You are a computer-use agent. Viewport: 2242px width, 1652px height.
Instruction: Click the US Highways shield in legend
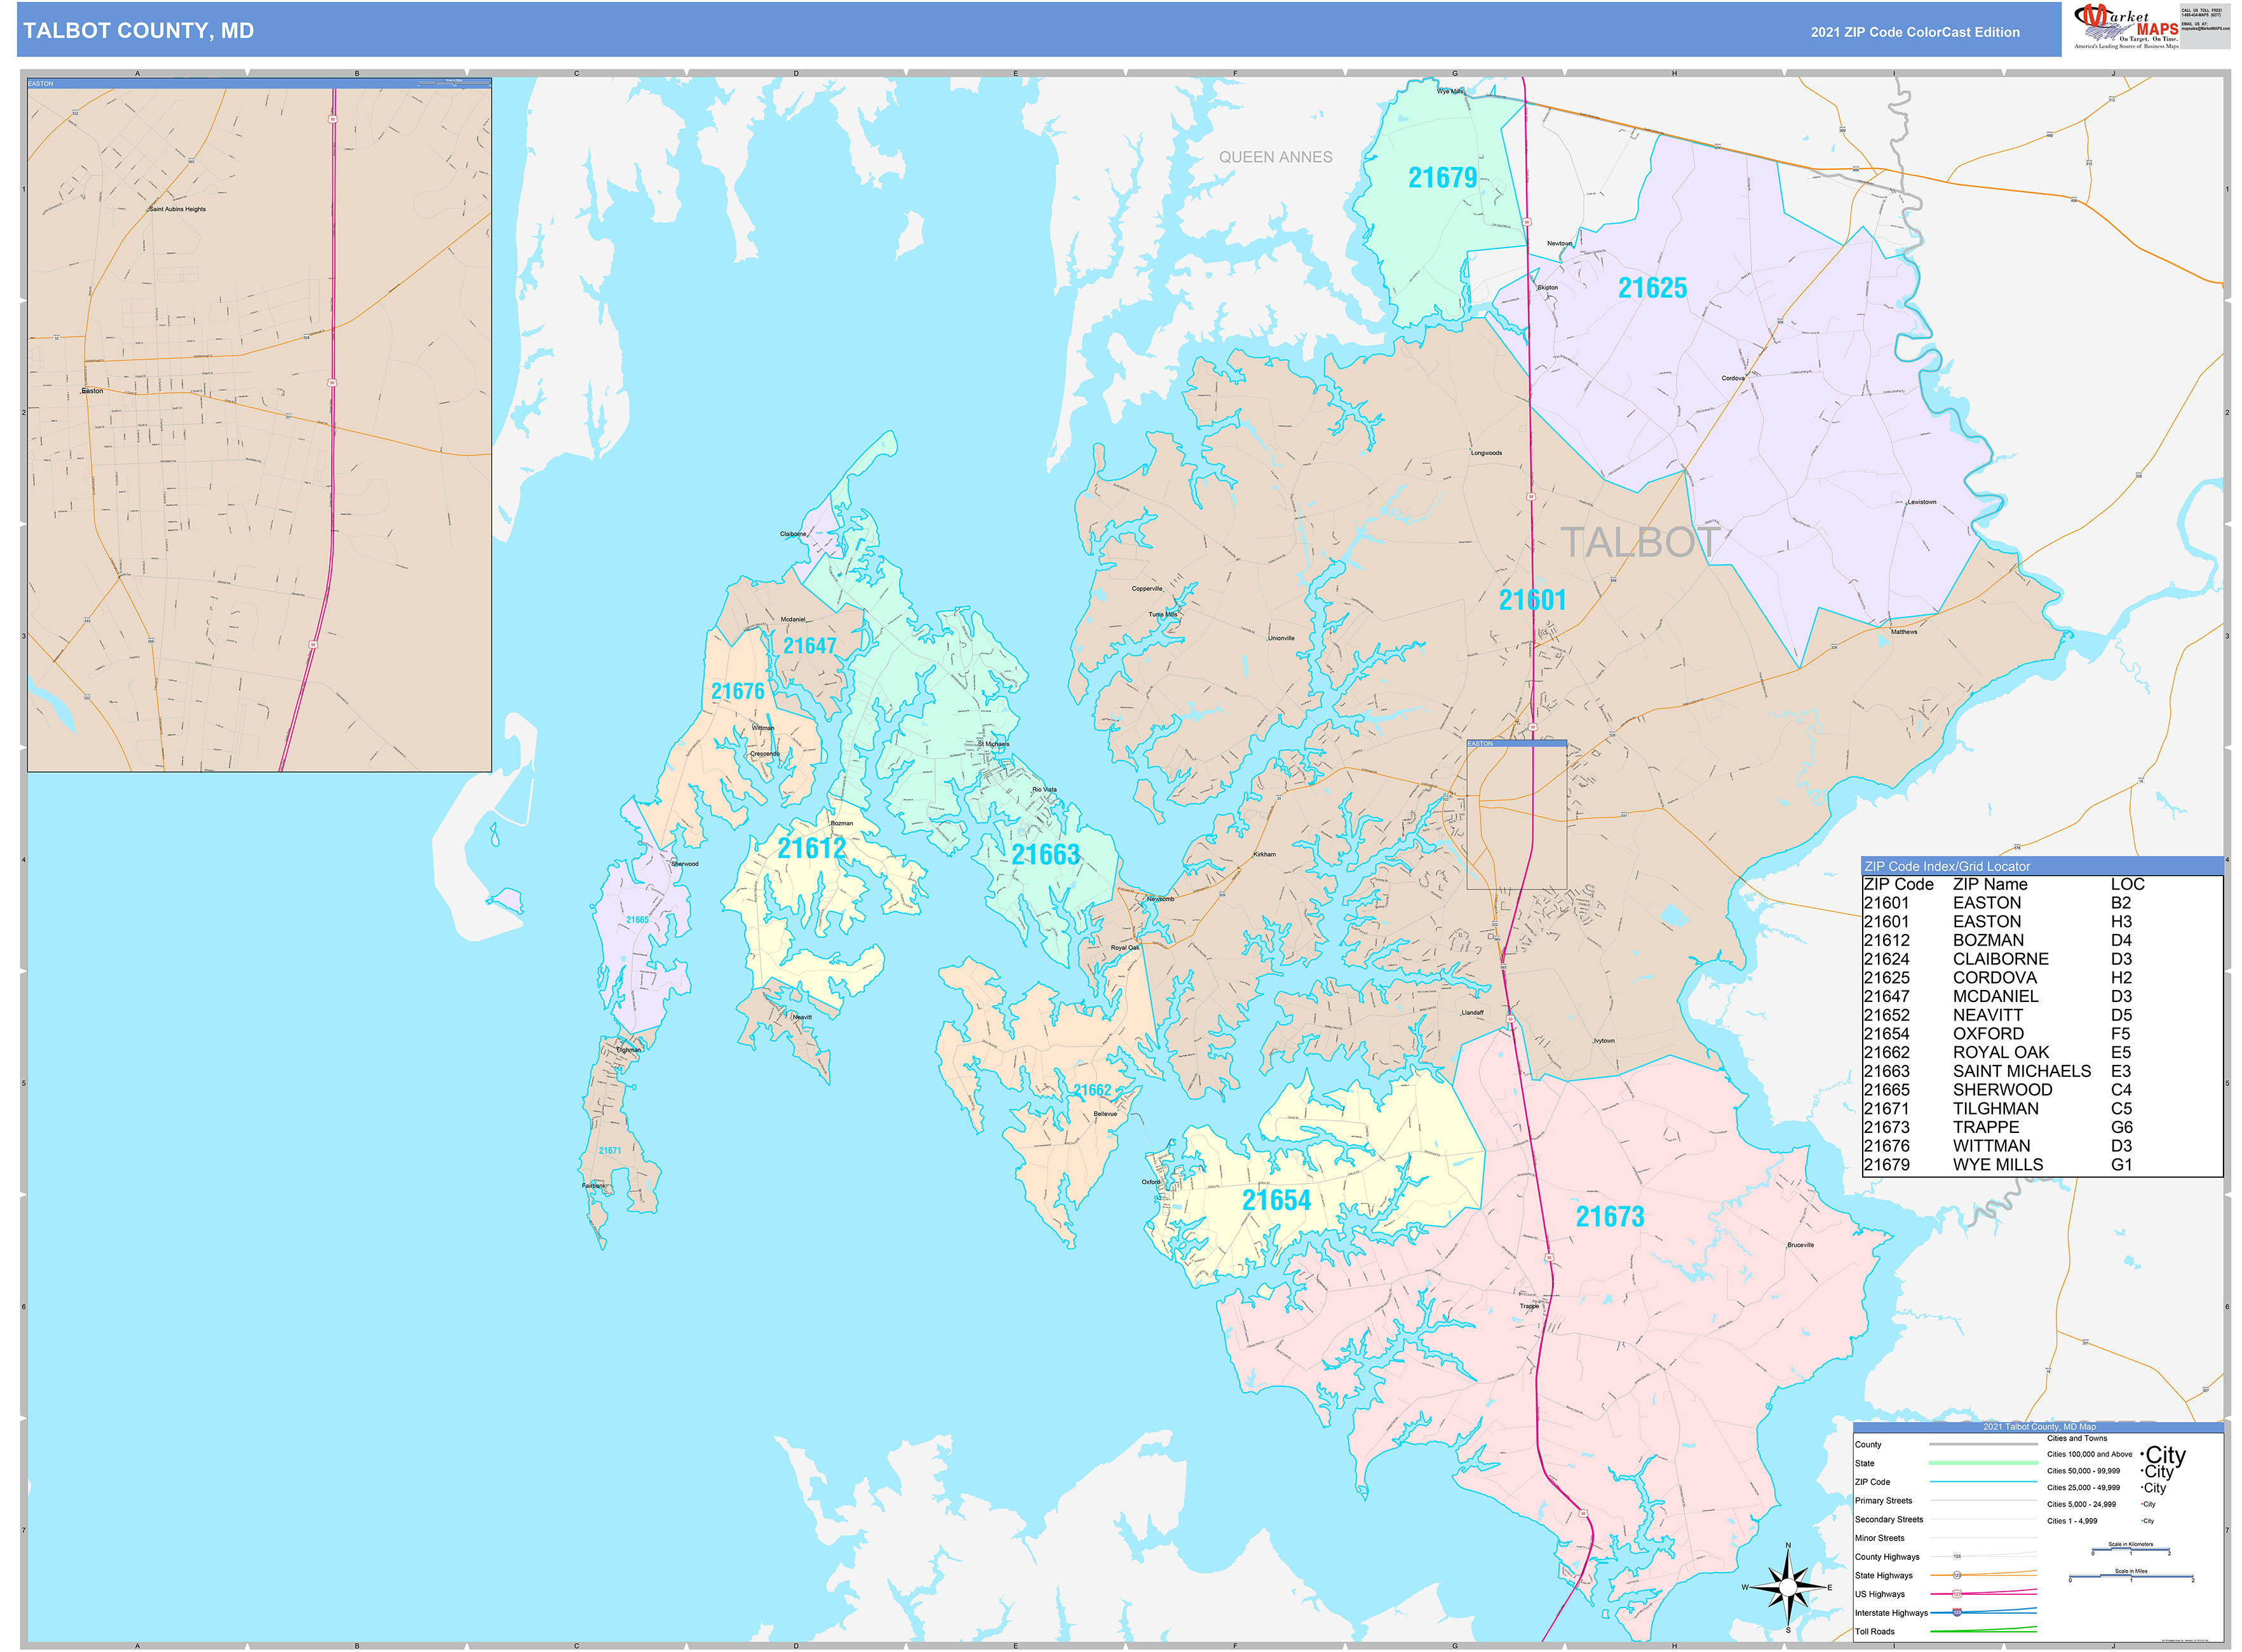coord(1957,1594)
